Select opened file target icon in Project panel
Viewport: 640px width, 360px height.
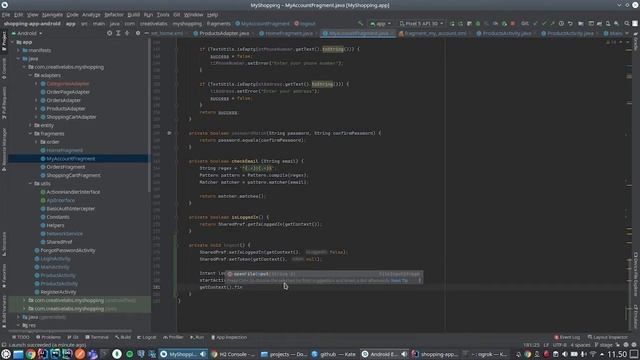109,33
